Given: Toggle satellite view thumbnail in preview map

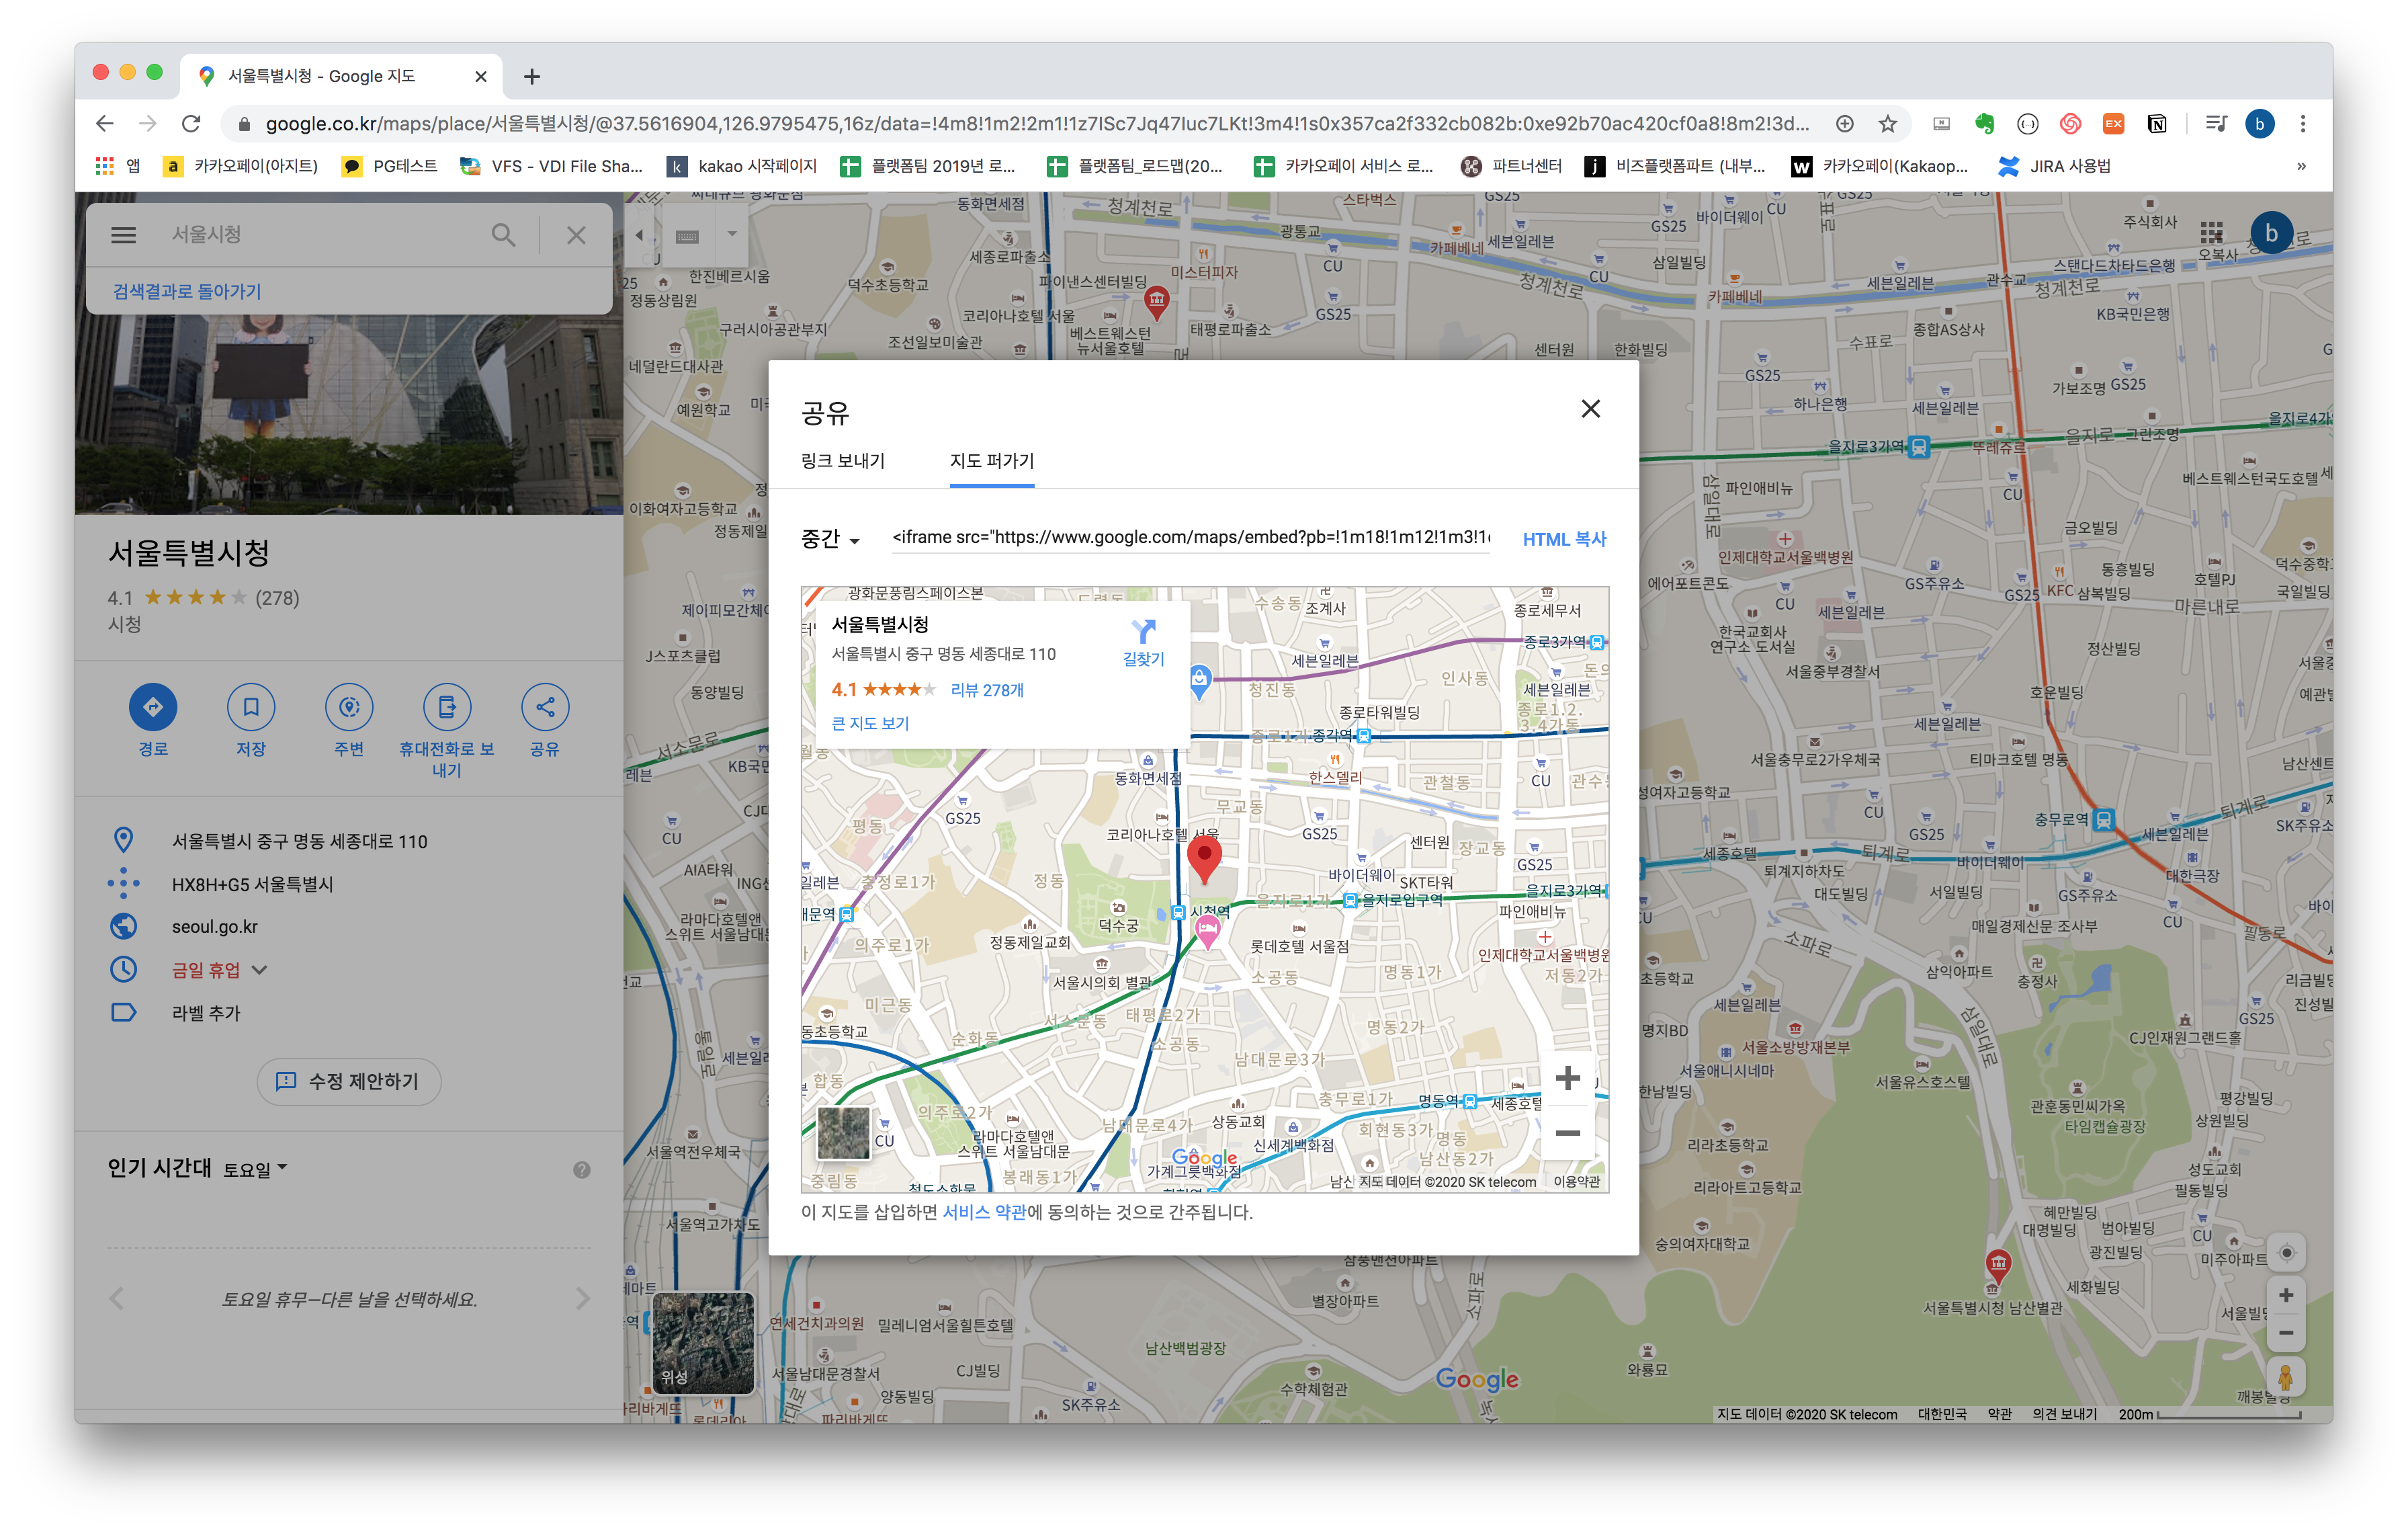Looking at the screenshot, I should coord(843,1132).
